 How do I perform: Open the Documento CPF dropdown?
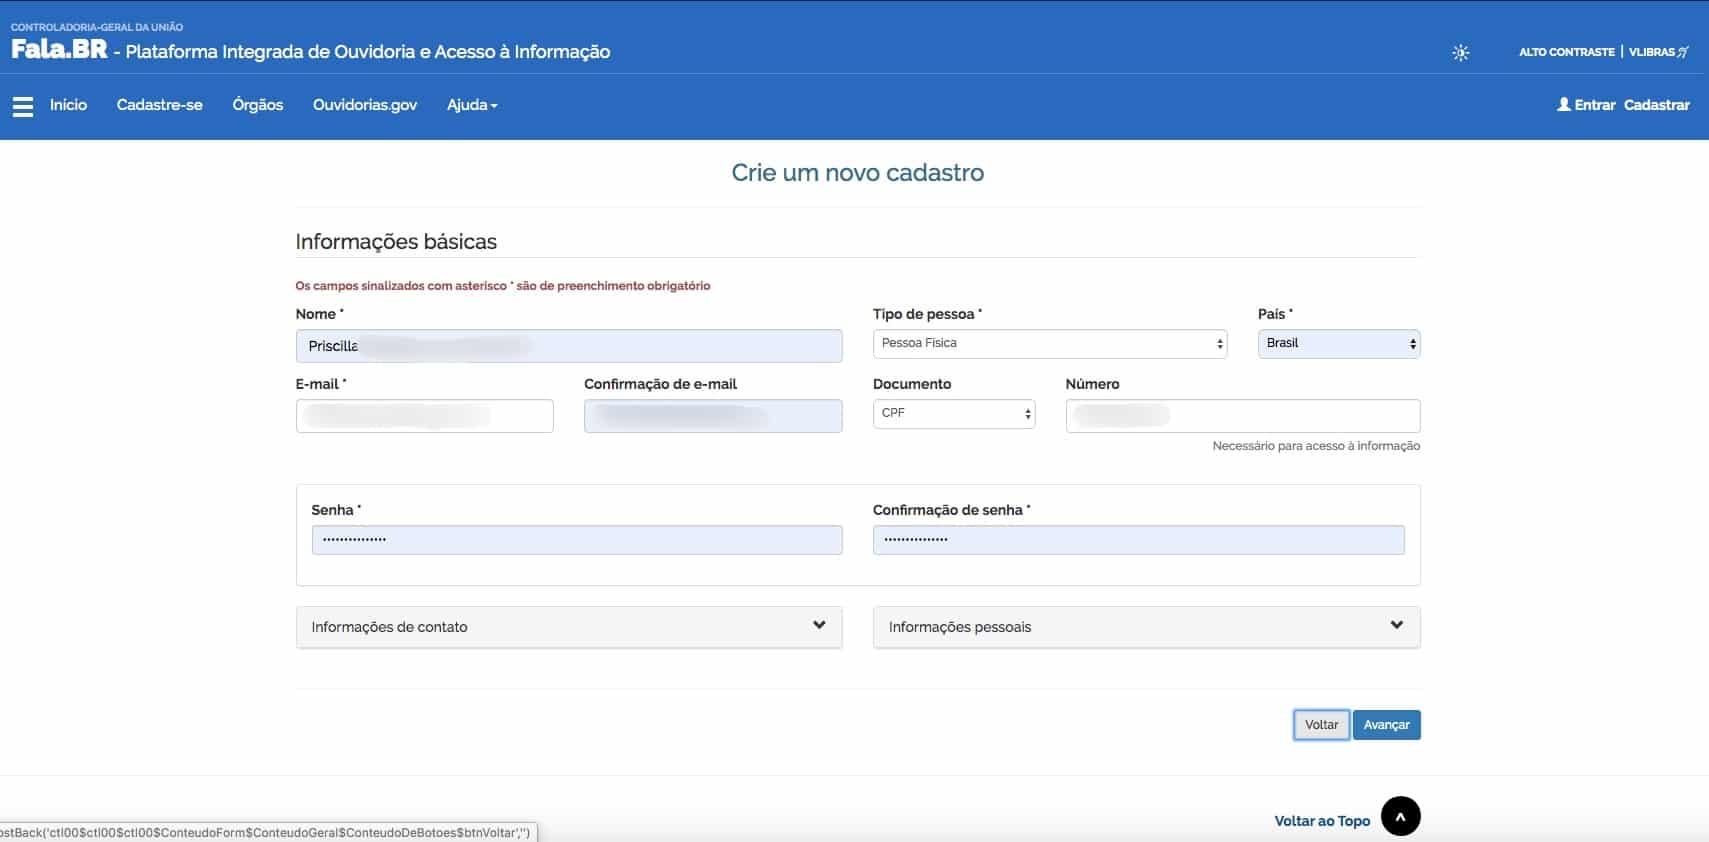[954, 413]
